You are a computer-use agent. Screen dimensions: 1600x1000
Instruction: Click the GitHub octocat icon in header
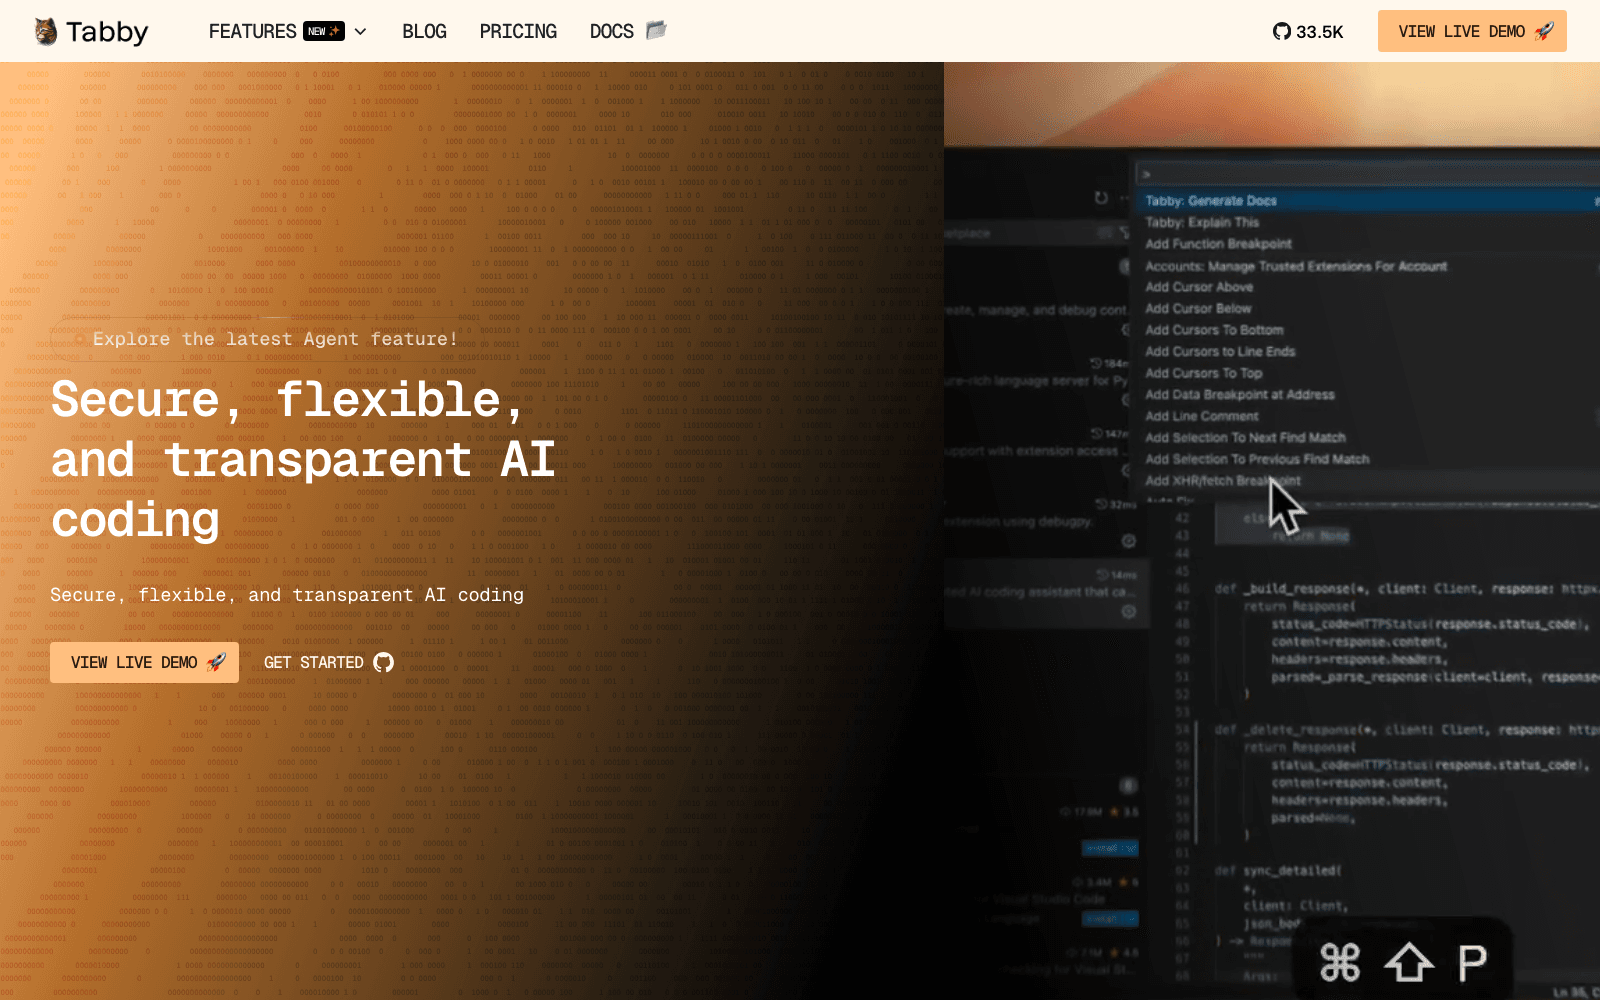(1281, 32)
